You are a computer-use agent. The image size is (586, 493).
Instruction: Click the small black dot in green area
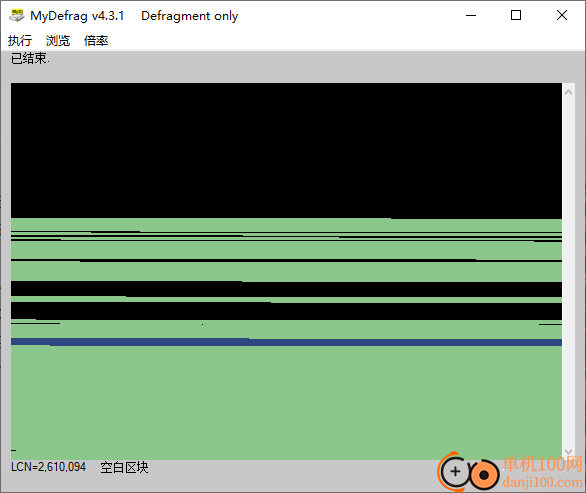203,324
